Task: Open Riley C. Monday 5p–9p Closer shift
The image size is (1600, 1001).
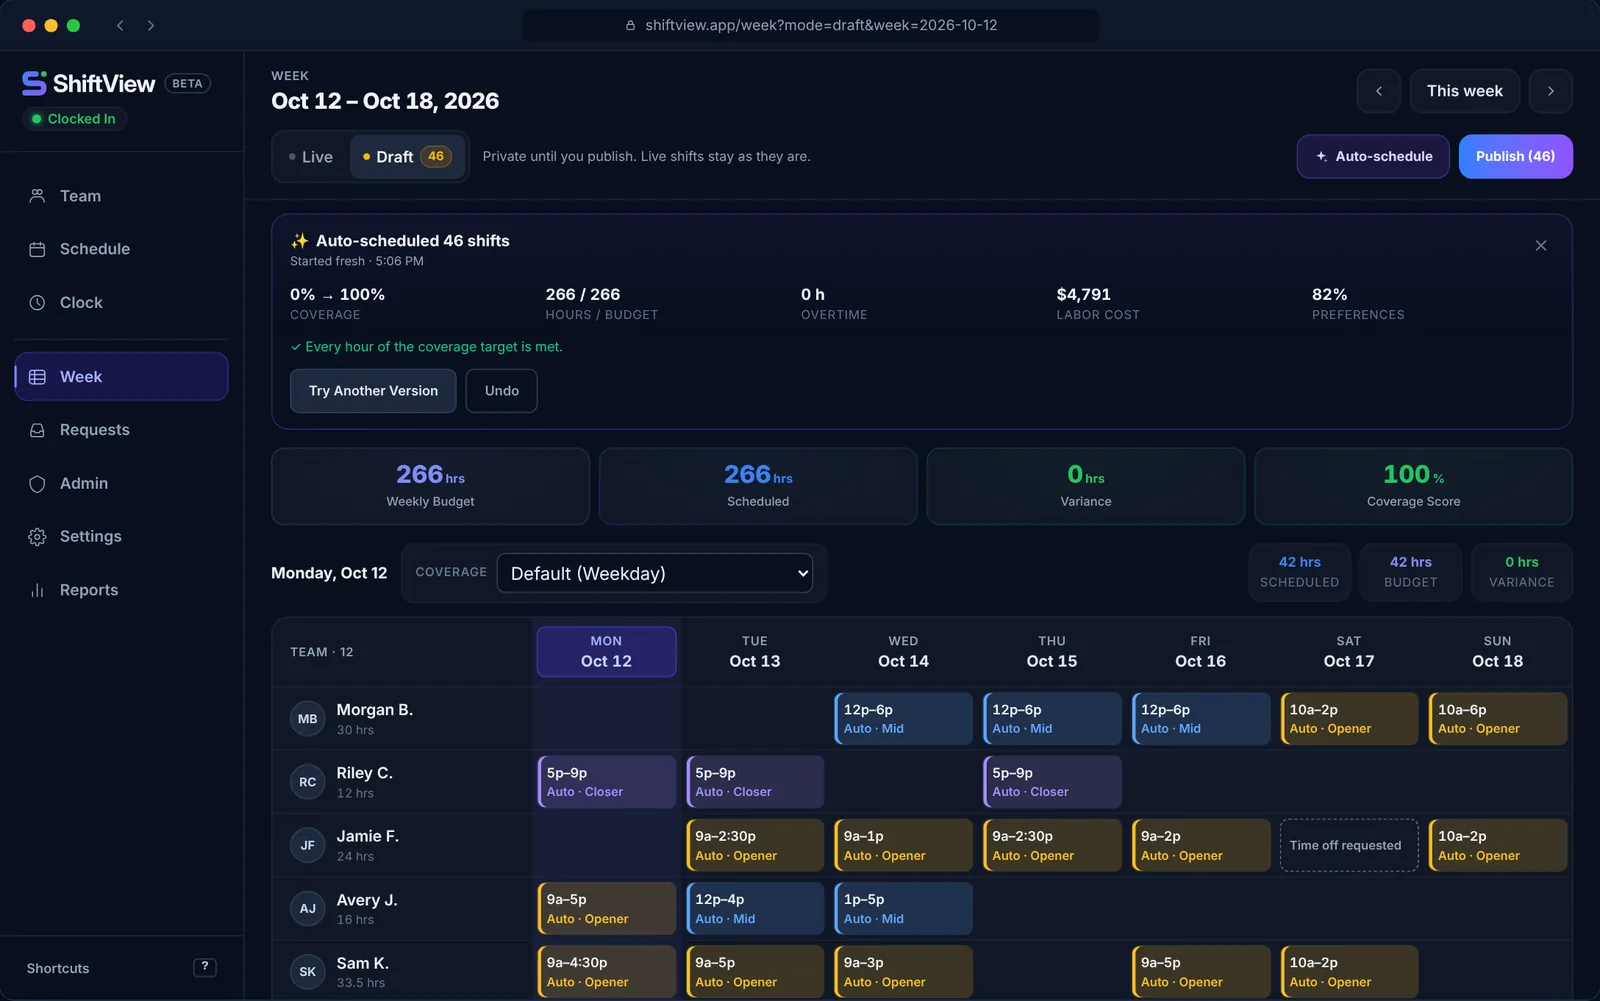Action: click(606, 782)
